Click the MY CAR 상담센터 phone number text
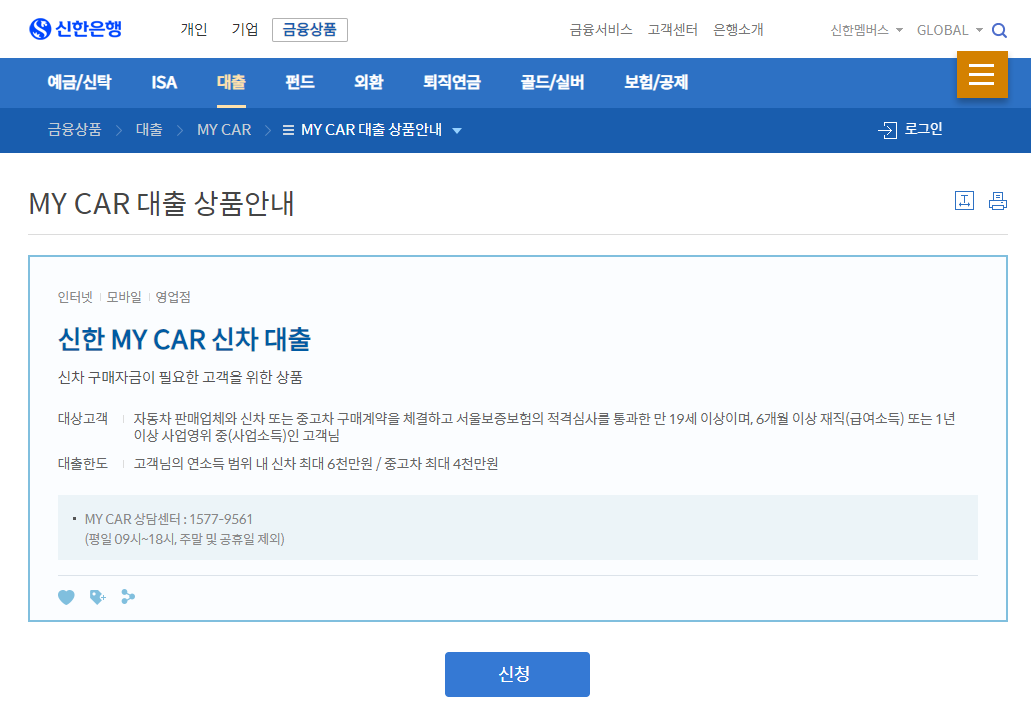 (x=168, y=520)
